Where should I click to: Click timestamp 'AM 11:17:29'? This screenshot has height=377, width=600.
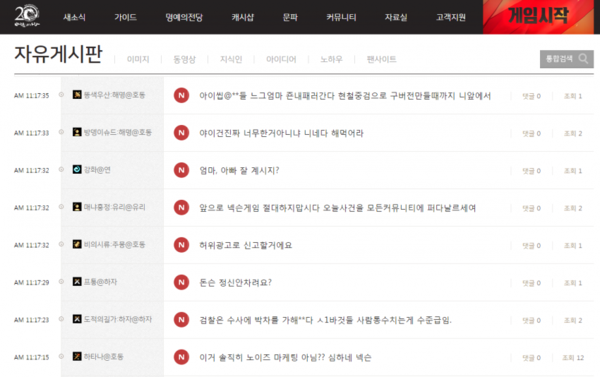coord(31,282)
